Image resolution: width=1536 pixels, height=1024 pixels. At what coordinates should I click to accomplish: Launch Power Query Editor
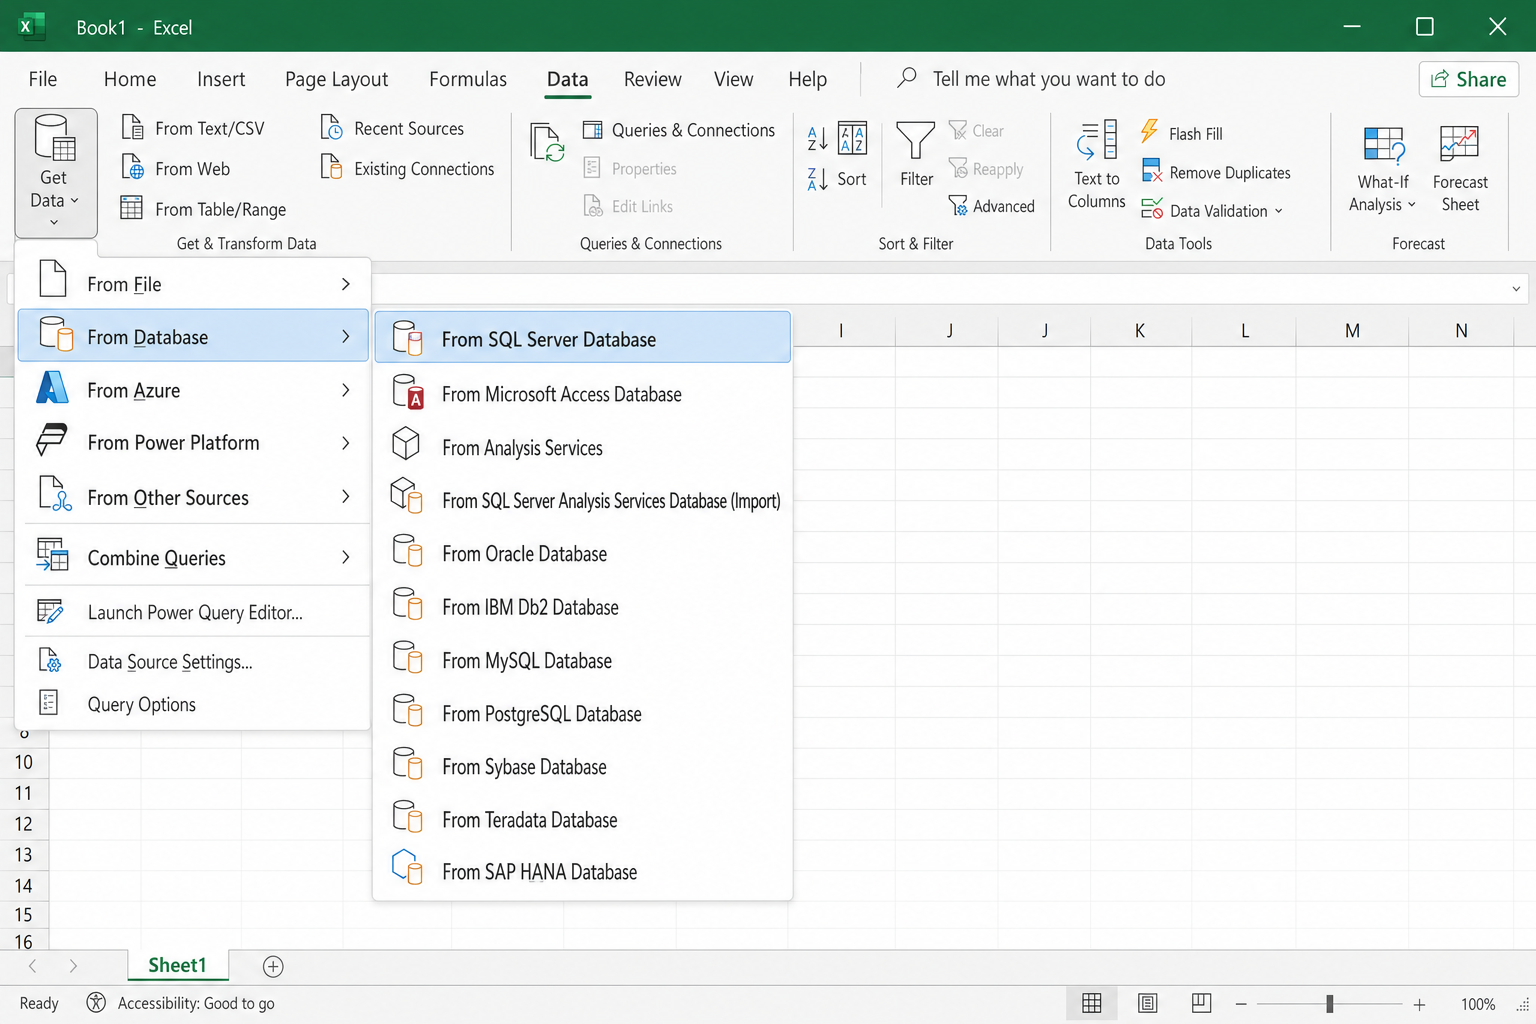(x=194, y=612)
